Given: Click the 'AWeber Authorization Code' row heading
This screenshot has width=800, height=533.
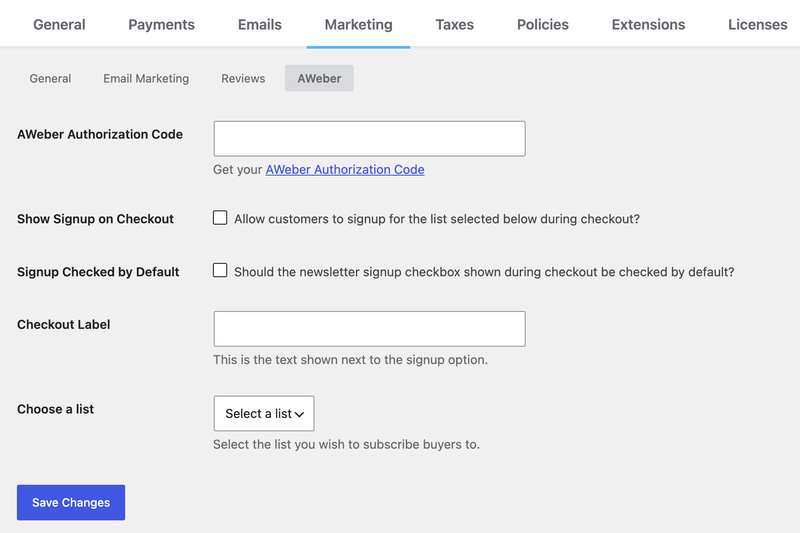Looking at the screenshot, I should (100, 134).
